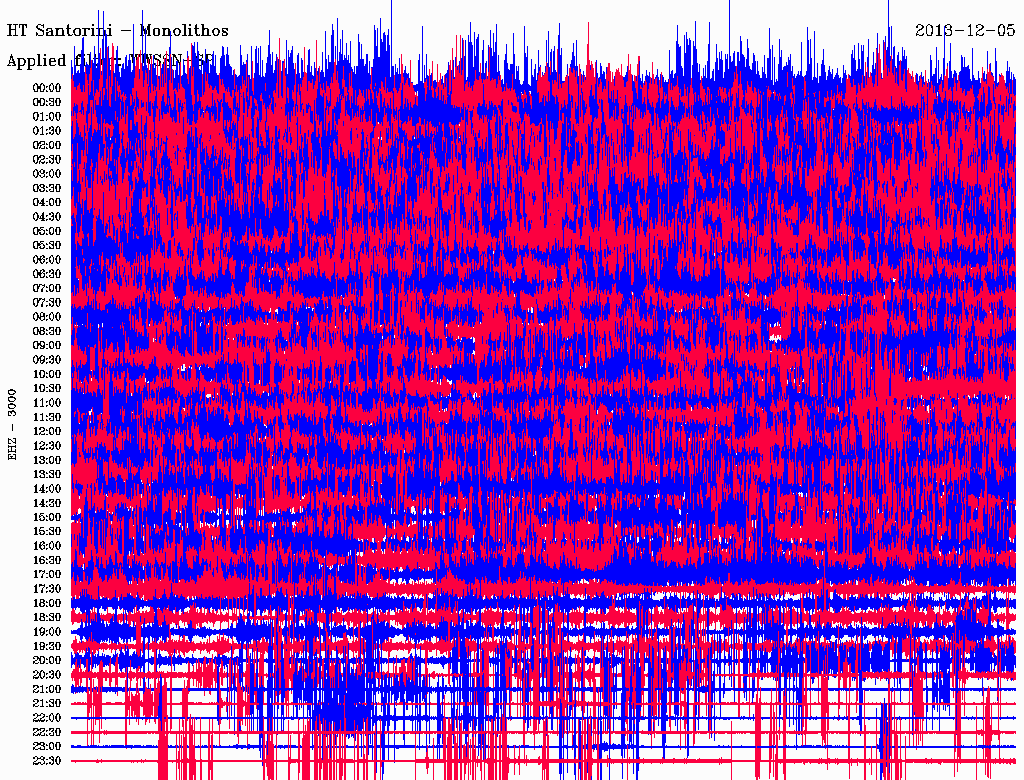1024x780 pixels.
Task: Select the 04:00 time label
Action: click(x=47, y=203)
